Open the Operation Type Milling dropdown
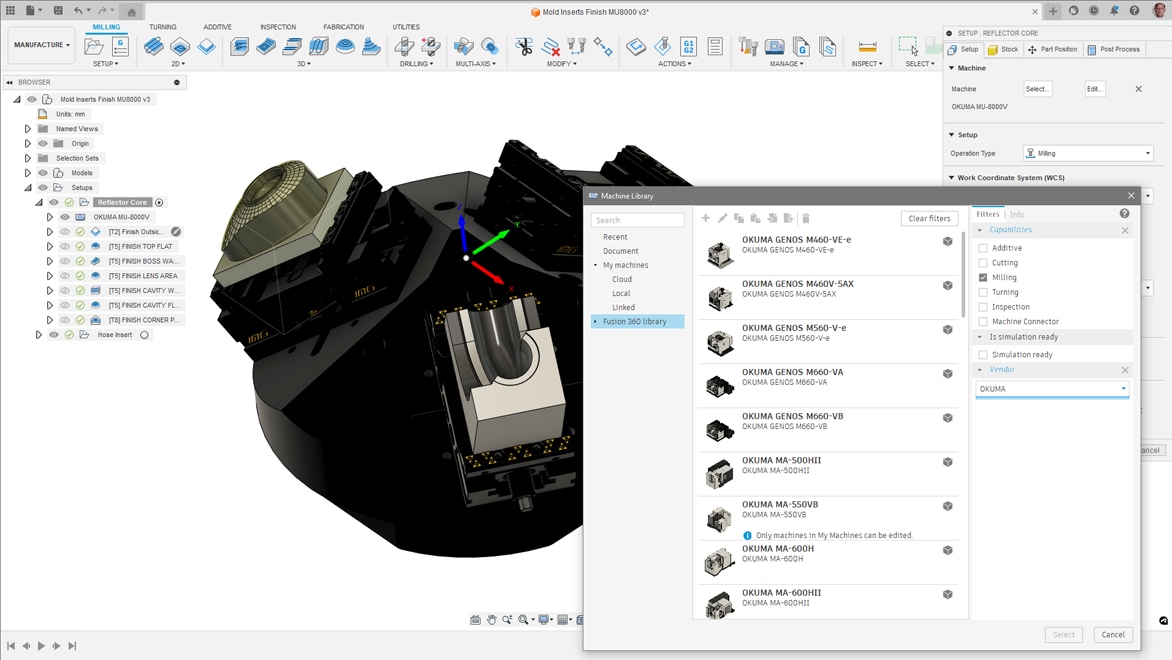The image size is (1172, 660). click(x=1087, y=153)
